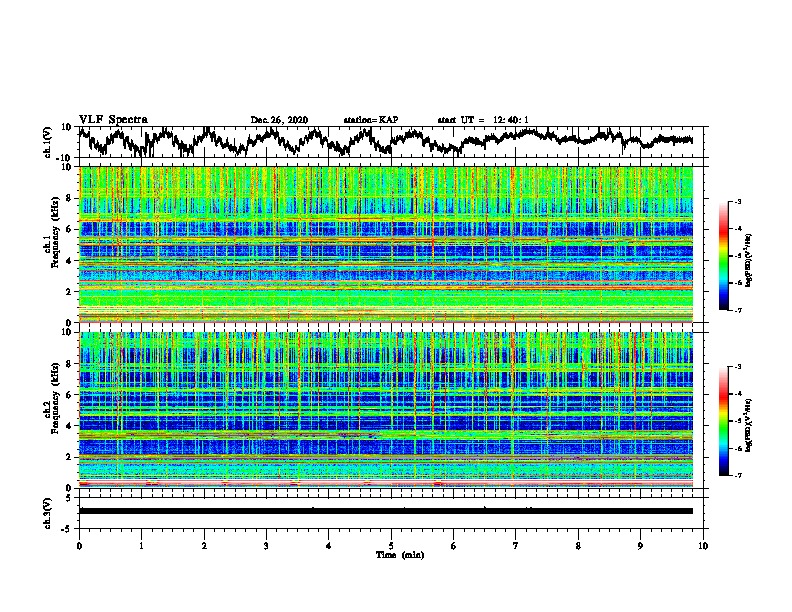Viewport: 792px width, 612px height.
Task: Click the "VLF Spectra" title text
Action: 113,120
